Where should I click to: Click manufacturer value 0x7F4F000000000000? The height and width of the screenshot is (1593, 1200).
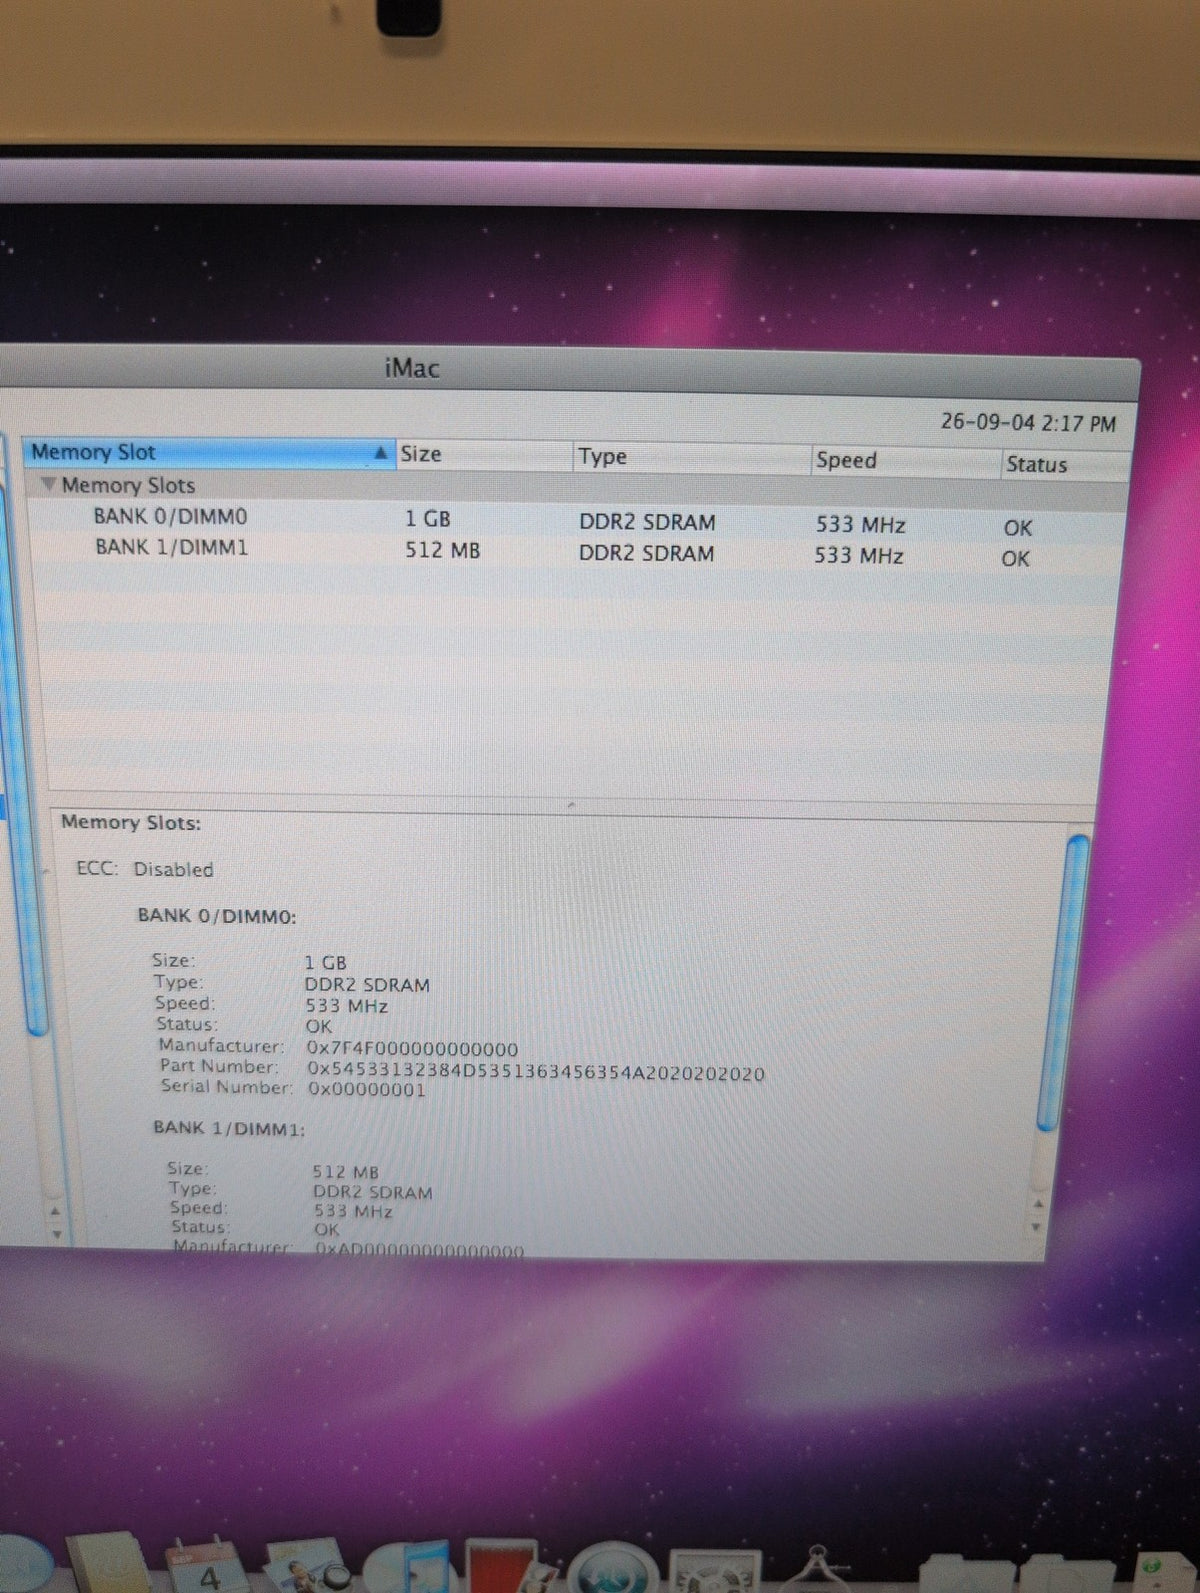(412, 1049)
